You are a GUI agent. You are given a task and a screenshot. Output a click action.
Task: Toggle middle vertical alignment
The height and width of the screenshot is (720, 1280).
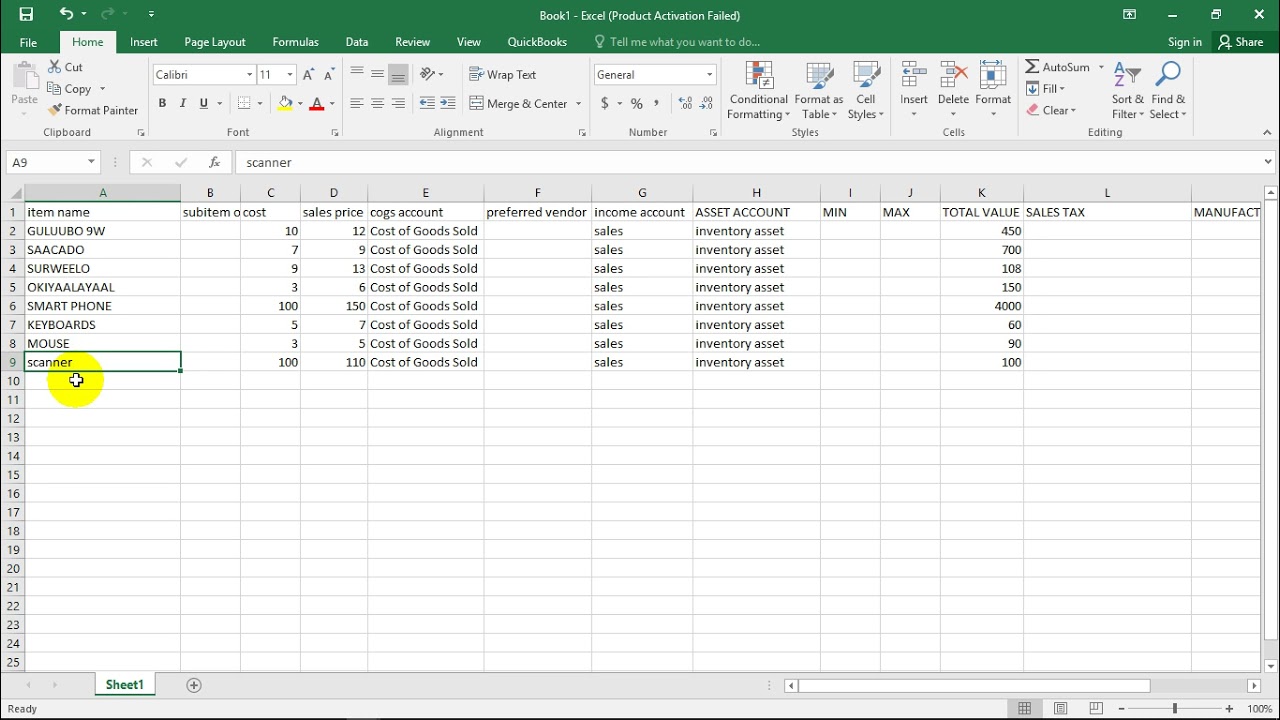[x=377, y=75]
